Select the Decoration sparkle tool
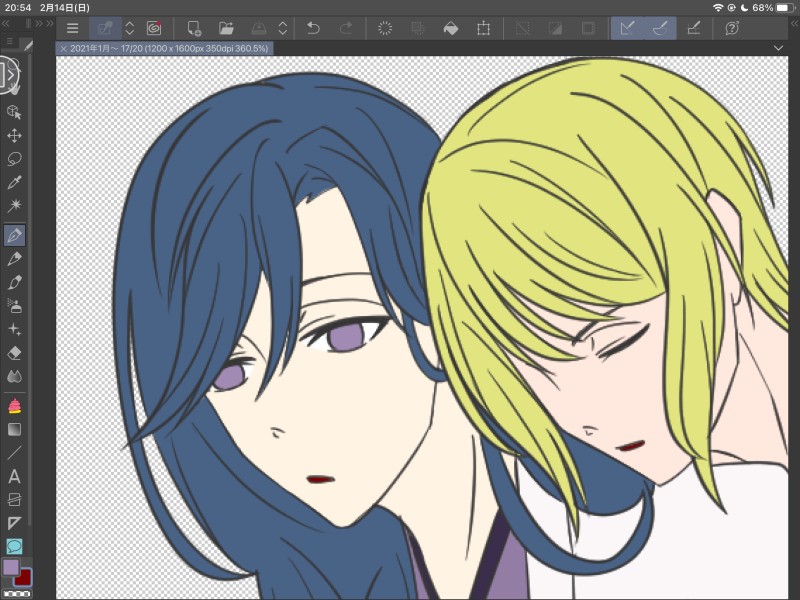This screenshot has height=600, width=800. pos(14,330)
